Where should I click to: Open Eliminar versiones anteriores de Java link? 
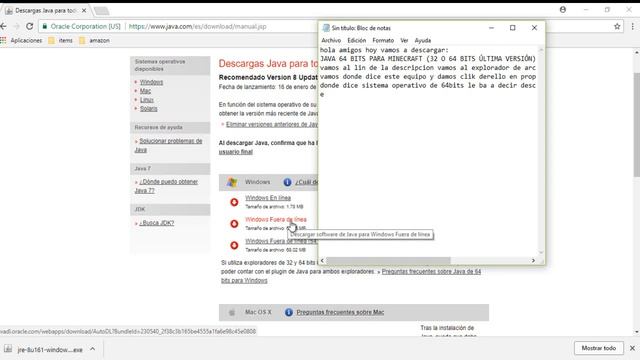tap(271, 124)
